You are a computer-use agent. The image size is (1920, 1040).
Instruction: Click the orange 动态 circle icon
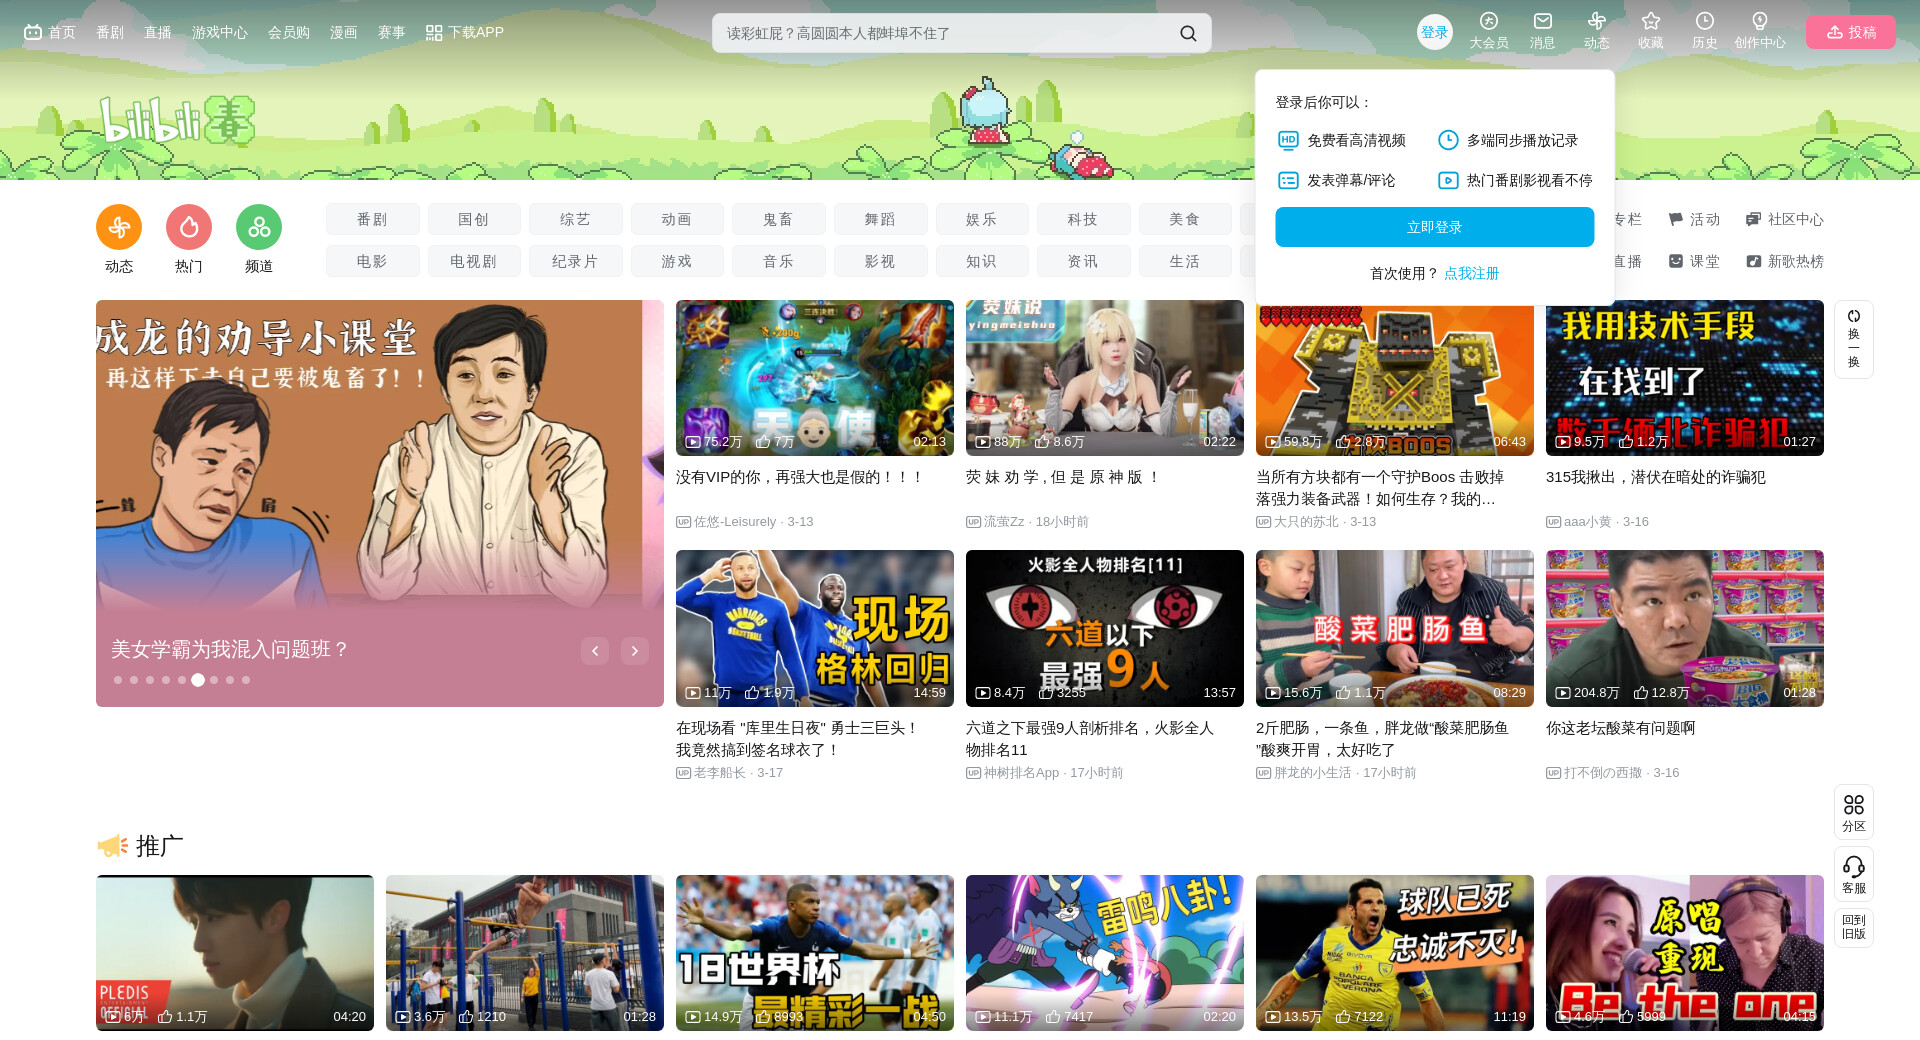point(119,228)
